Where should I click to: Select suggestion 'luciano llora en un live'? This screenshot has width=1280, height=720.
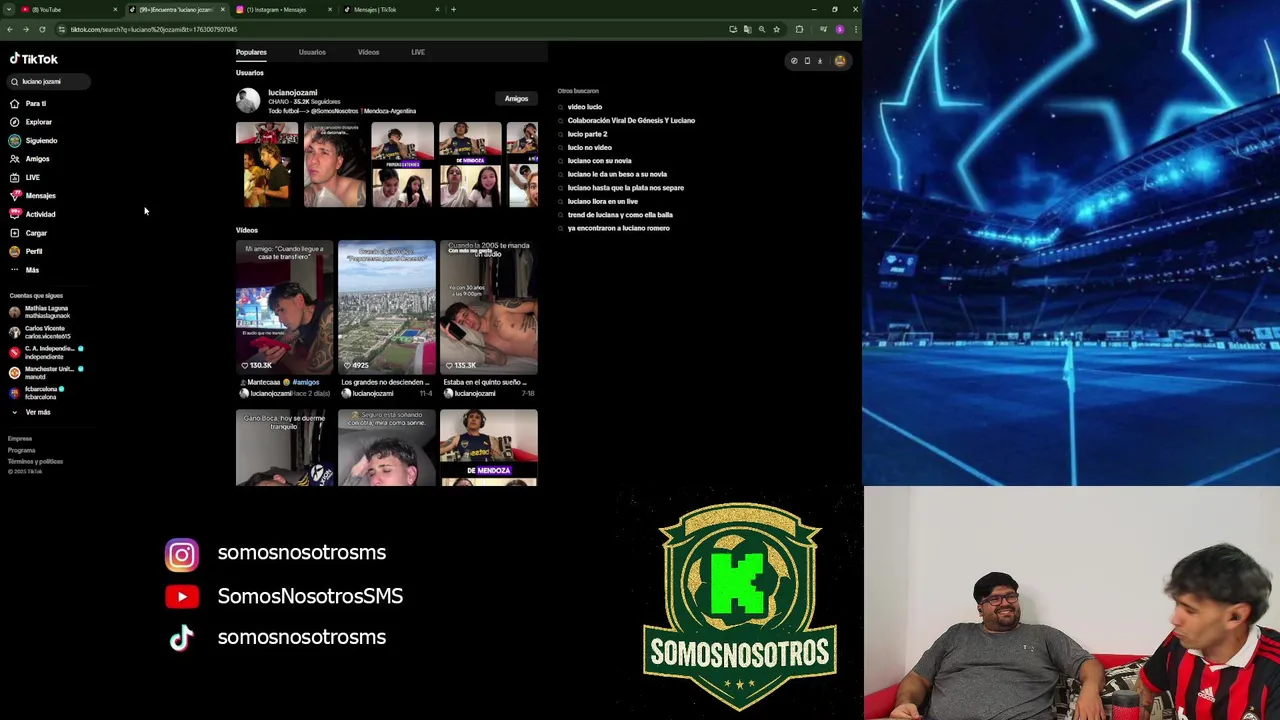point(602,202)
